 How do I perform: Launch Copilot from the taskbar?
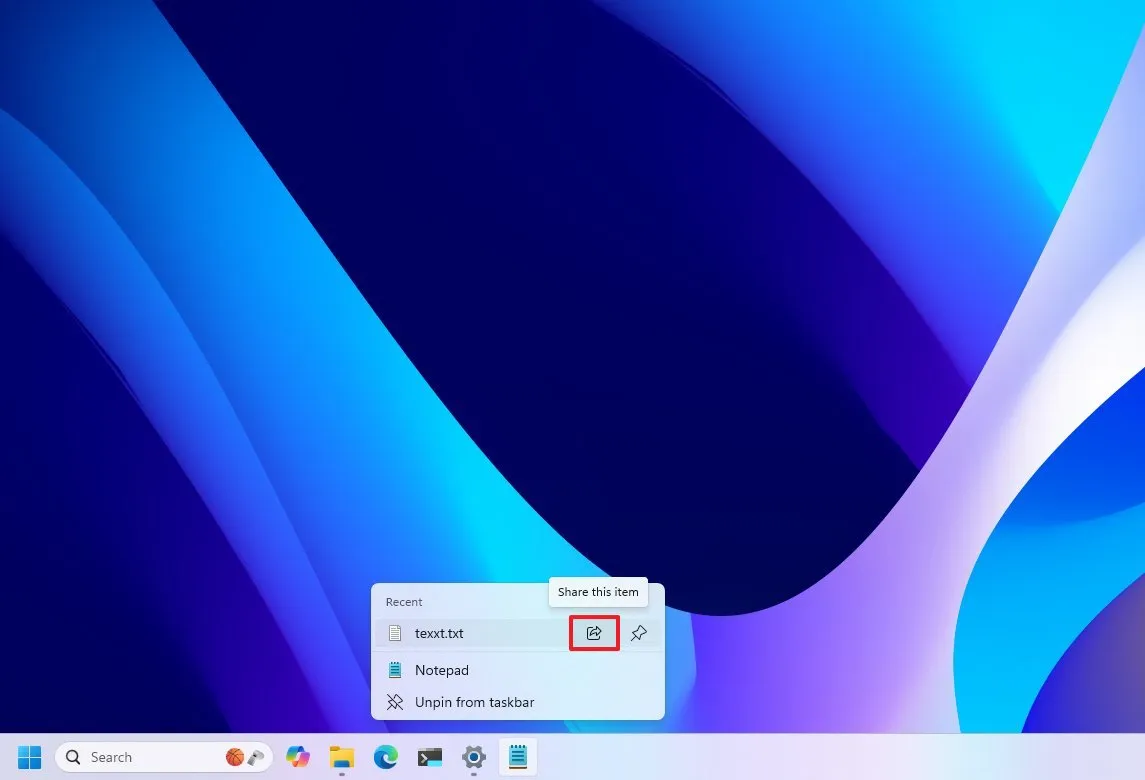pos(297,757)
